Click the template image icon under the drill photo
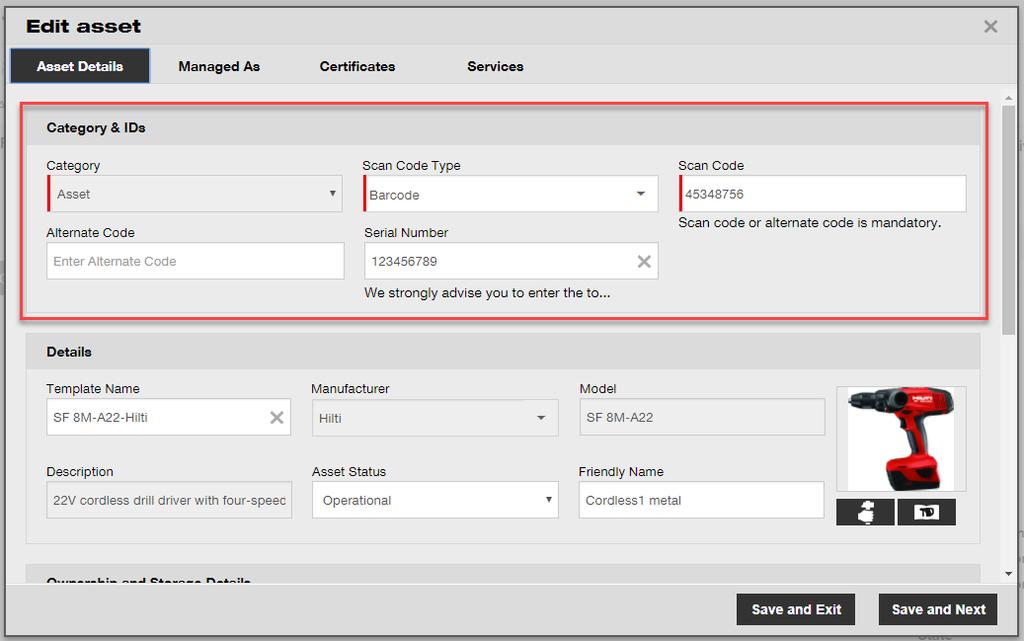Image resolution: width=1024 pixels, height=641 pixels. (x=927, y=512)
